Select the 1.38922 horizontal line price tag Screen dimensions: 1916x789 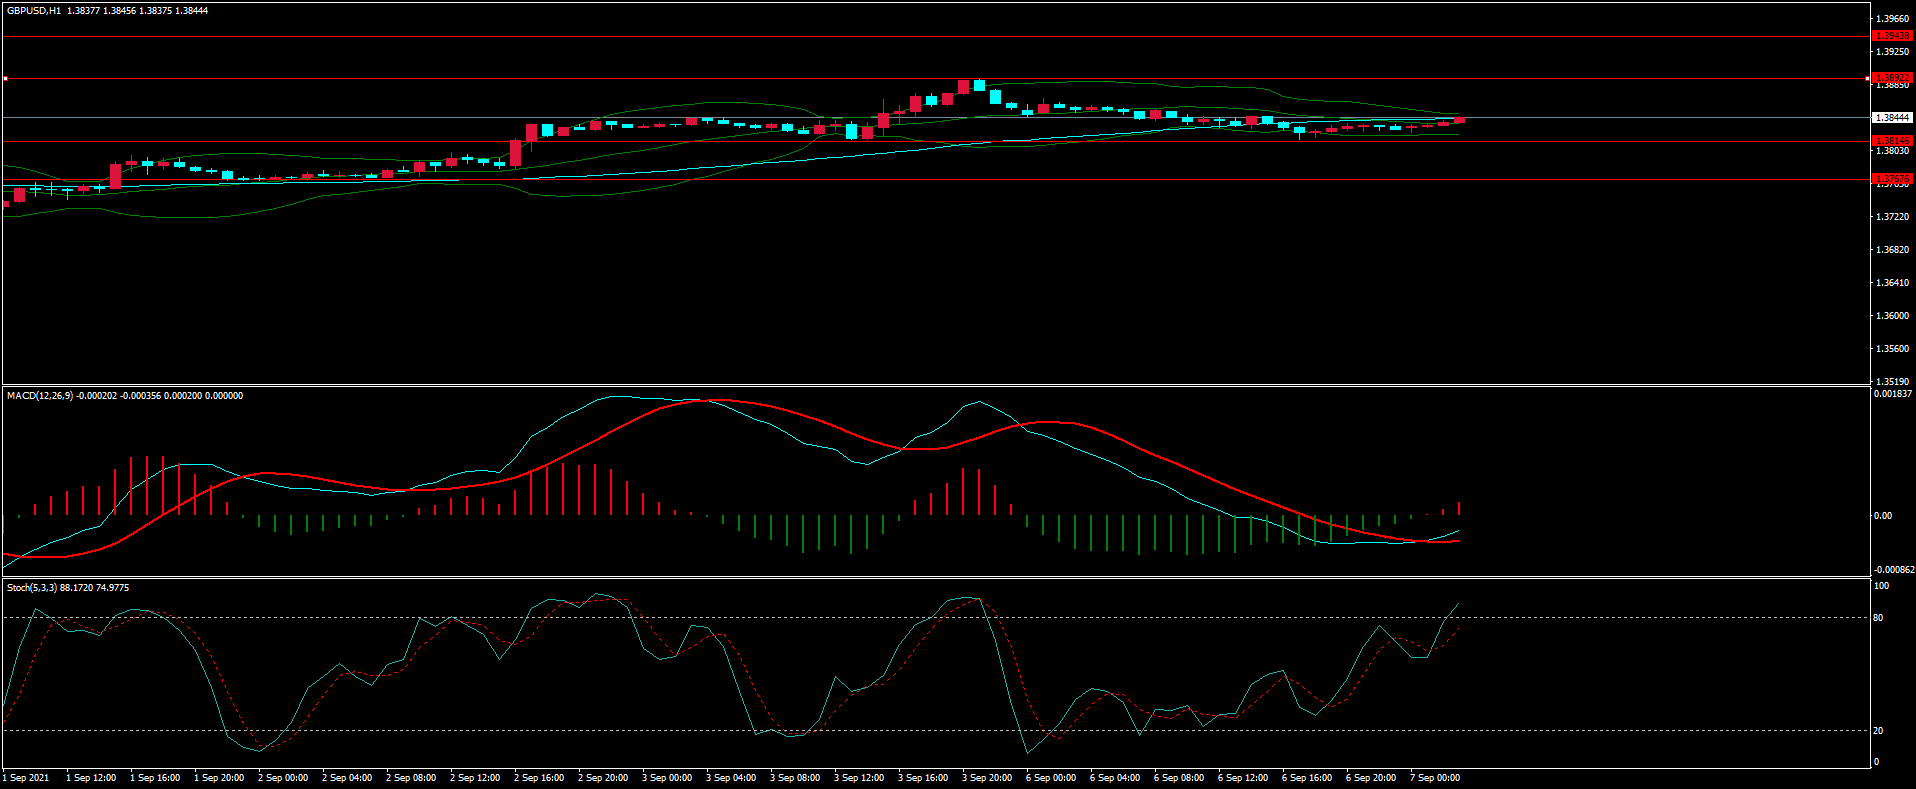click(x=1891, y=78)
